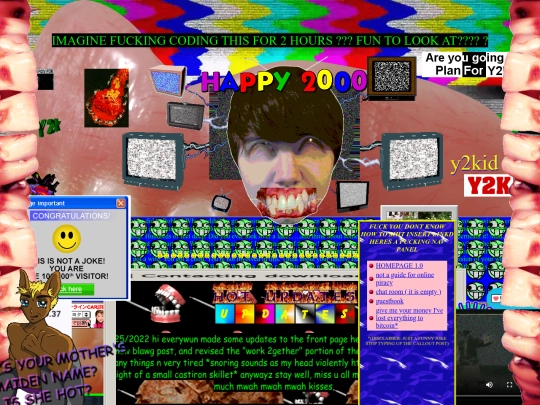Viewport: 540px width, 405px height.
Task: Click the yellow 'y2kid' text
Action: tap(474, 164)
